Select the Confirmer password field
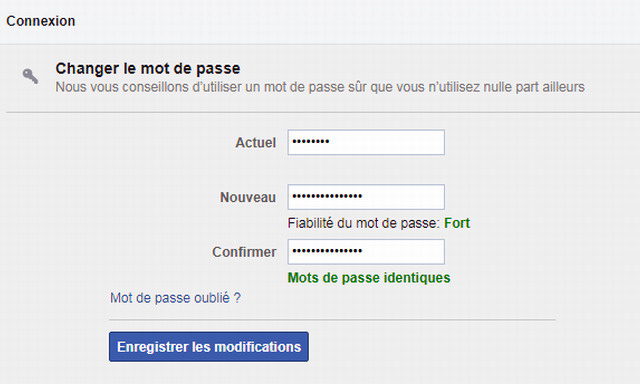The image size is (640, 384). click(366, 252)
